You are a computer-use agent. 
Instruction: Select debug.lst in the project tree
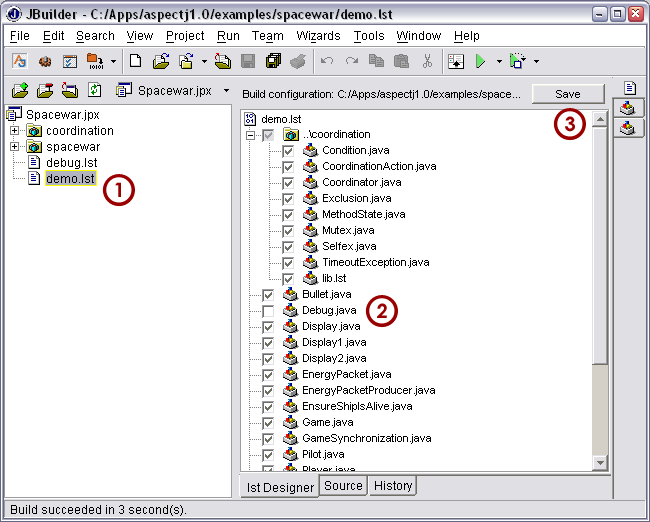[x=71, y=163]
